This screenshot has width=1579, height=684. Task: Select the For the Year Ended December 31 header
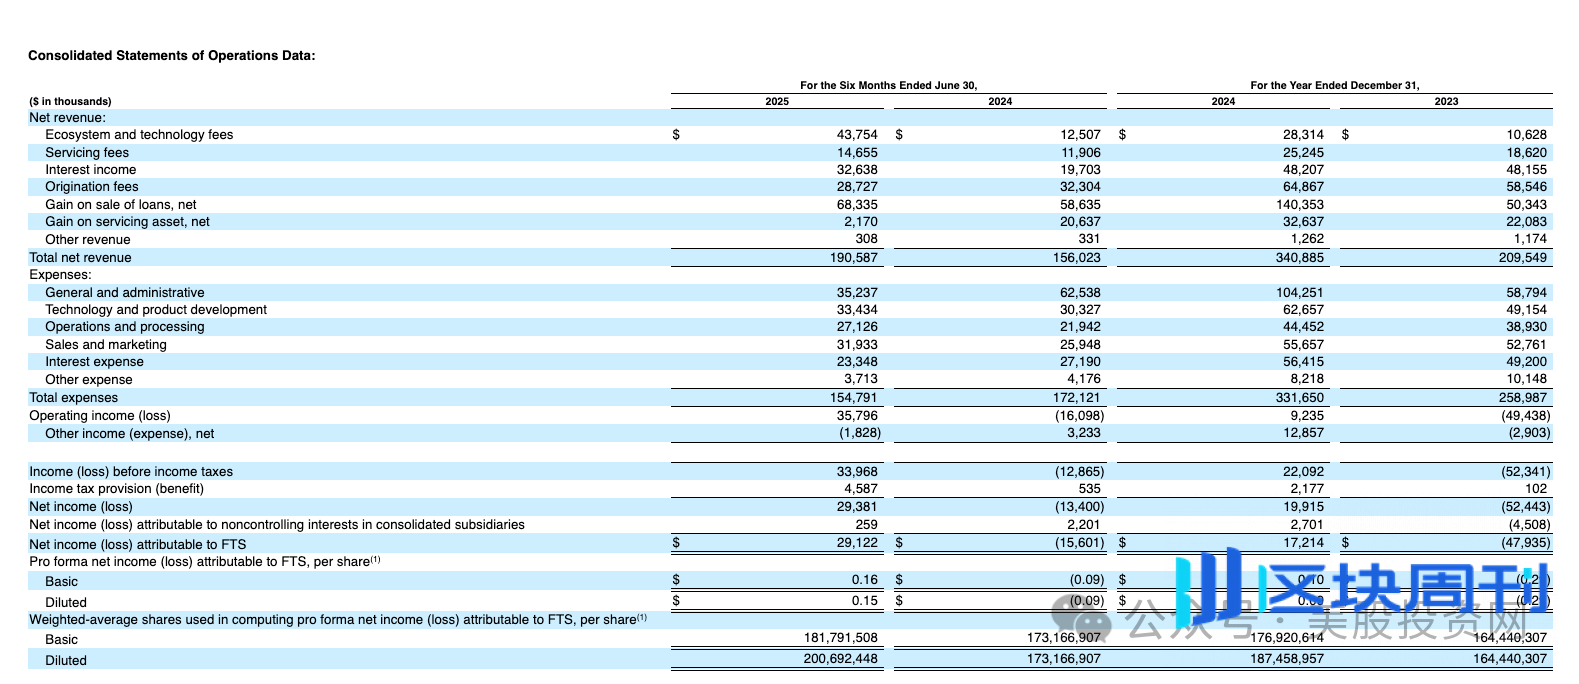coord(1334,85)
